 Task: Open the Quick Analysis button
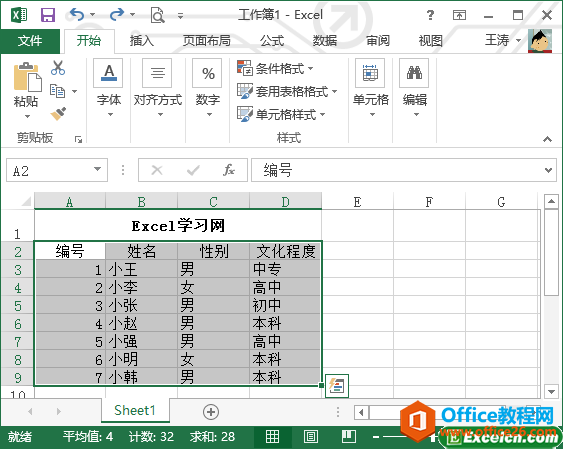337,386
